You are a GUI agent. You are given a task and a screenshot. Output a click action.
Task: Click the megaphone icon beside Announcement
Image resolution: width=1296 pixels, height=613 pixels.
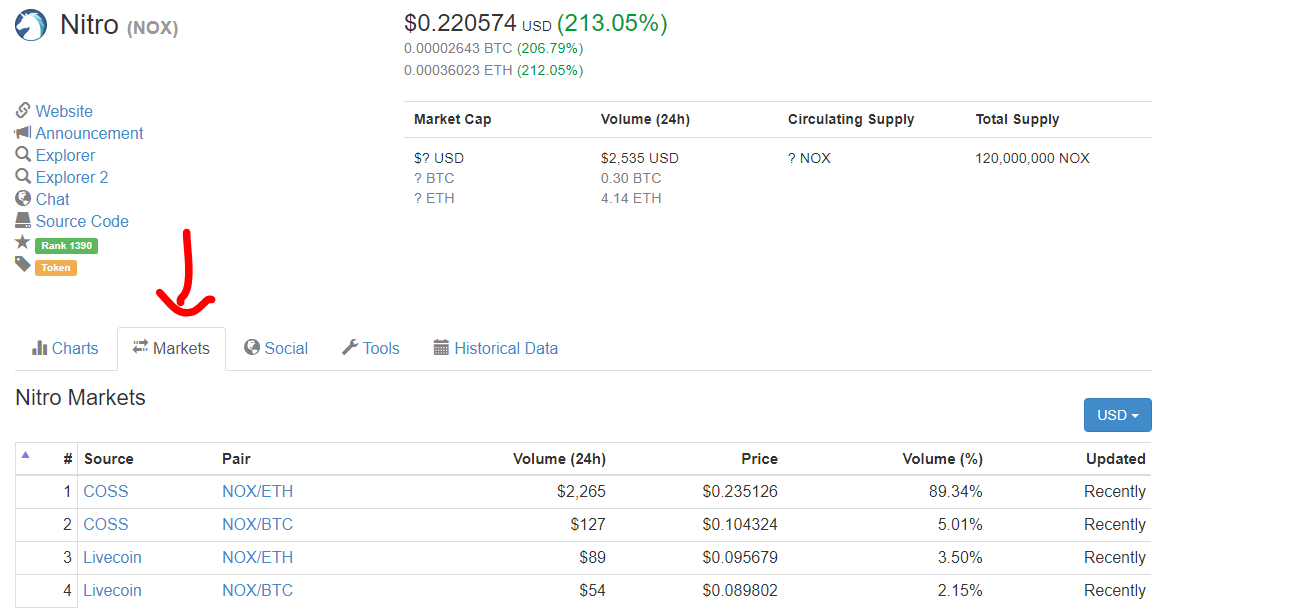pos(23,133)
